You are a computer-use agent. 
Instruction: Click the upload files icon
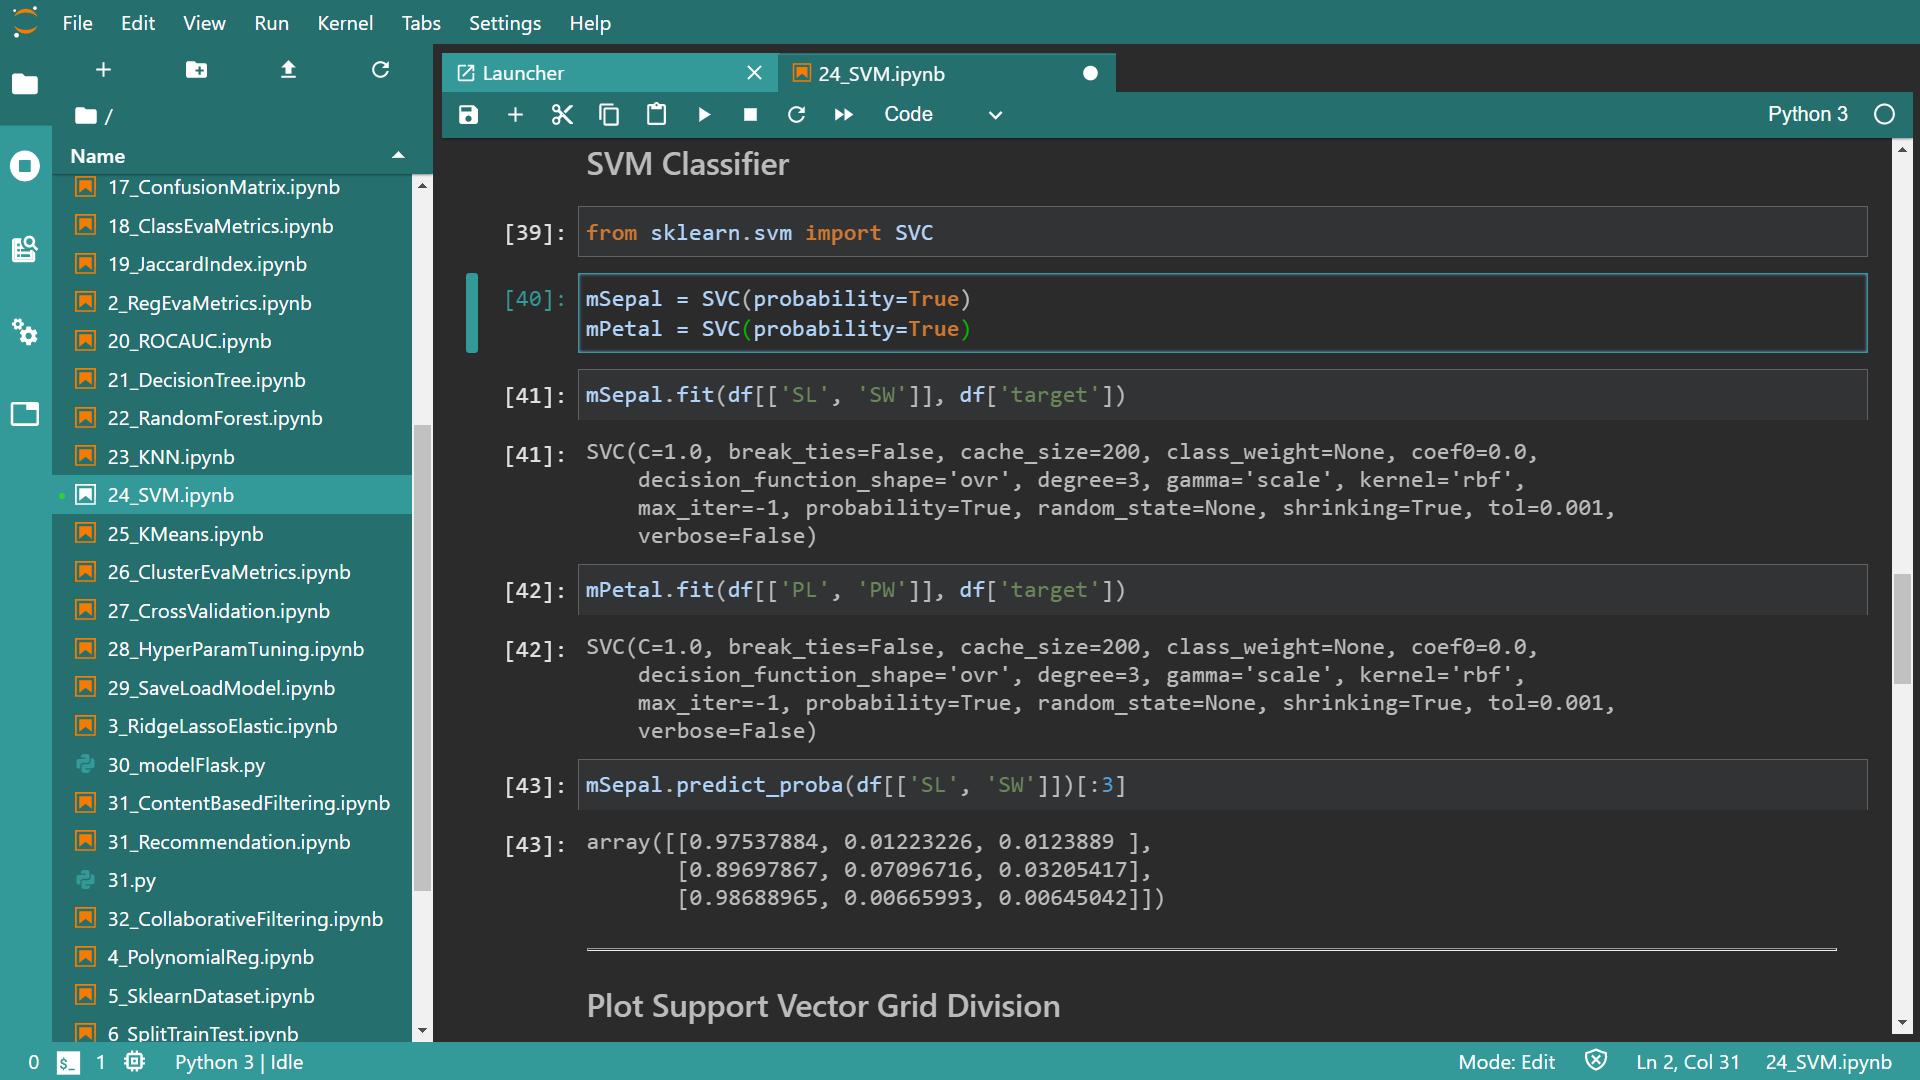click(288, 69)
